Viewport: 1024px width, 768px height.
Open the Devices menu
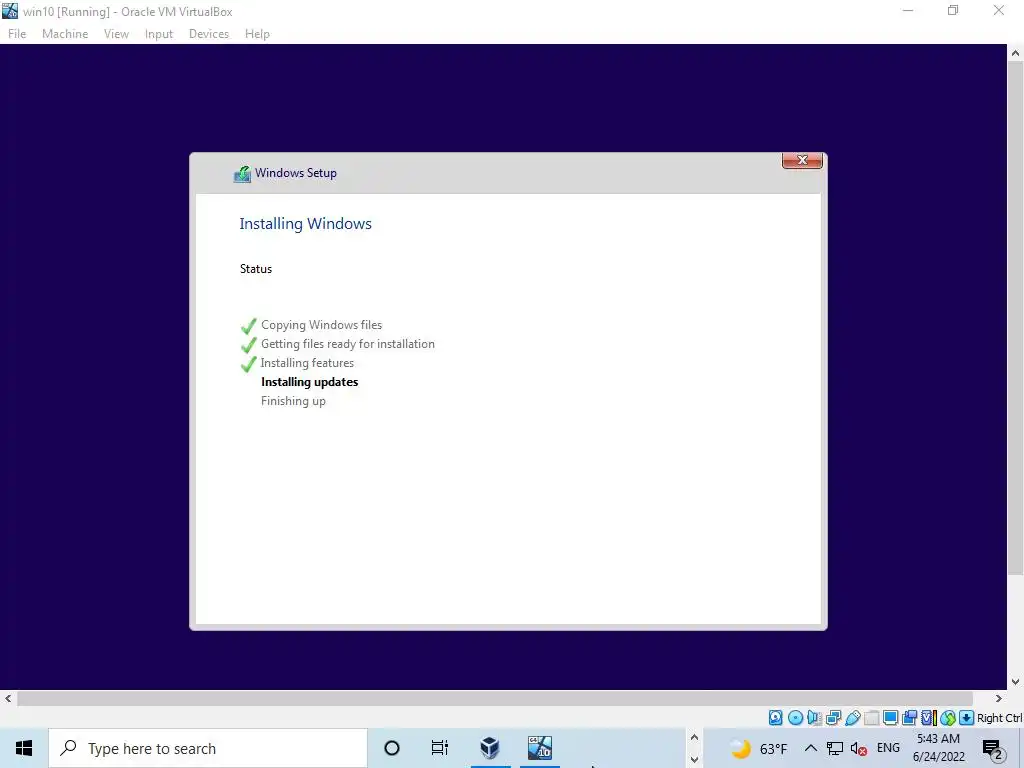click(x=209, y=34)
